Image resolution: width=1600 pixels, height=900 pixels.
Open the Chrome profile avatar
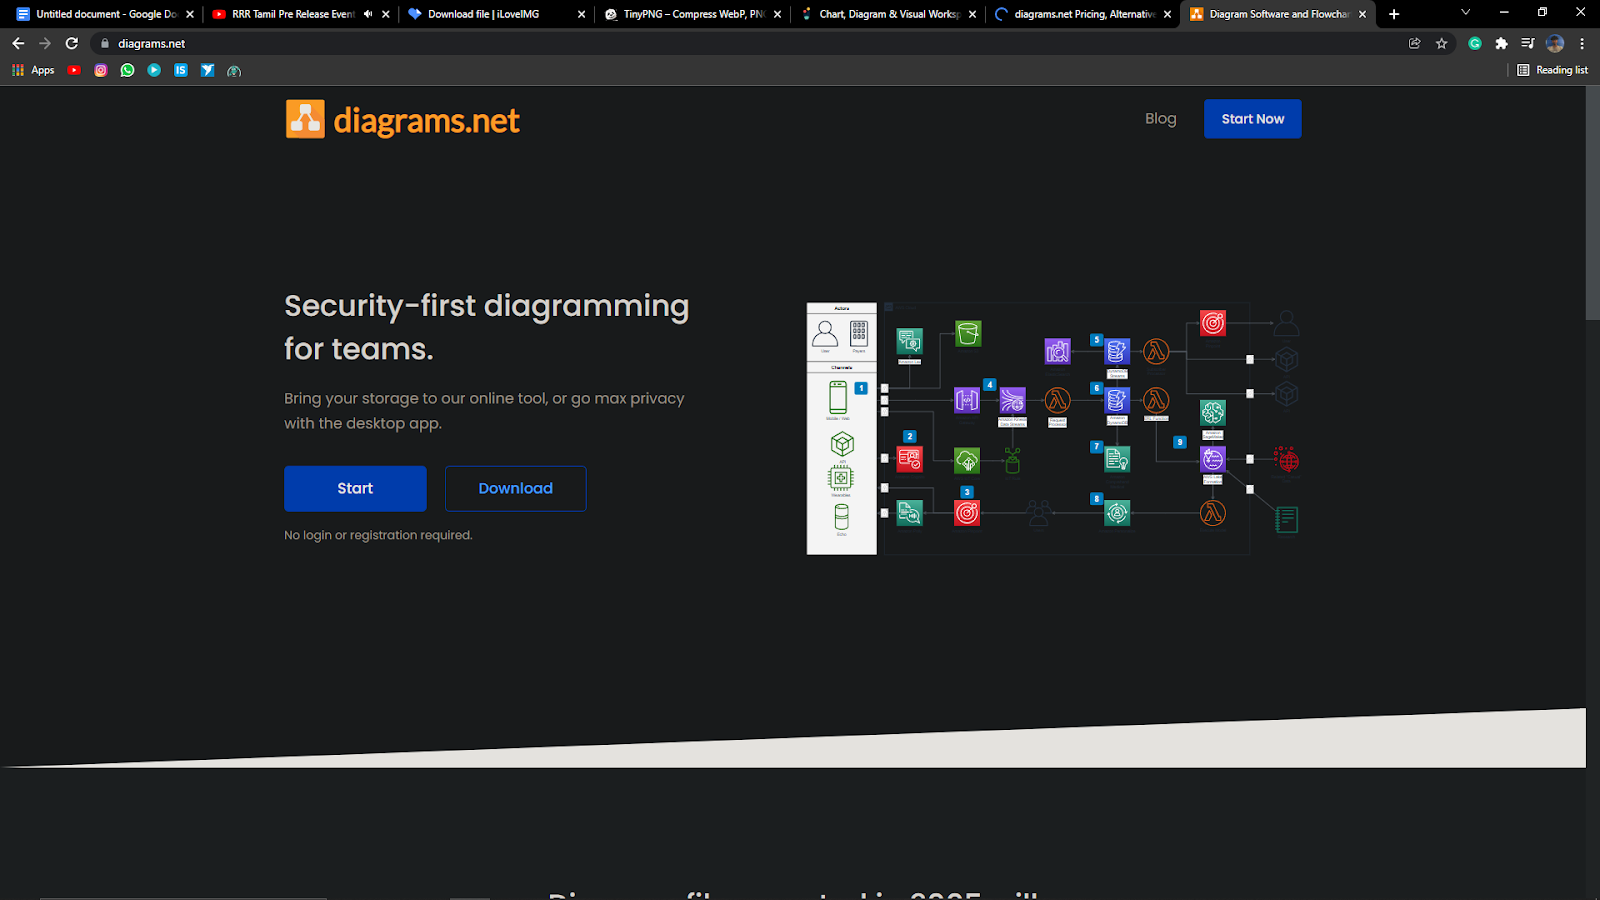click(1555, 43)
